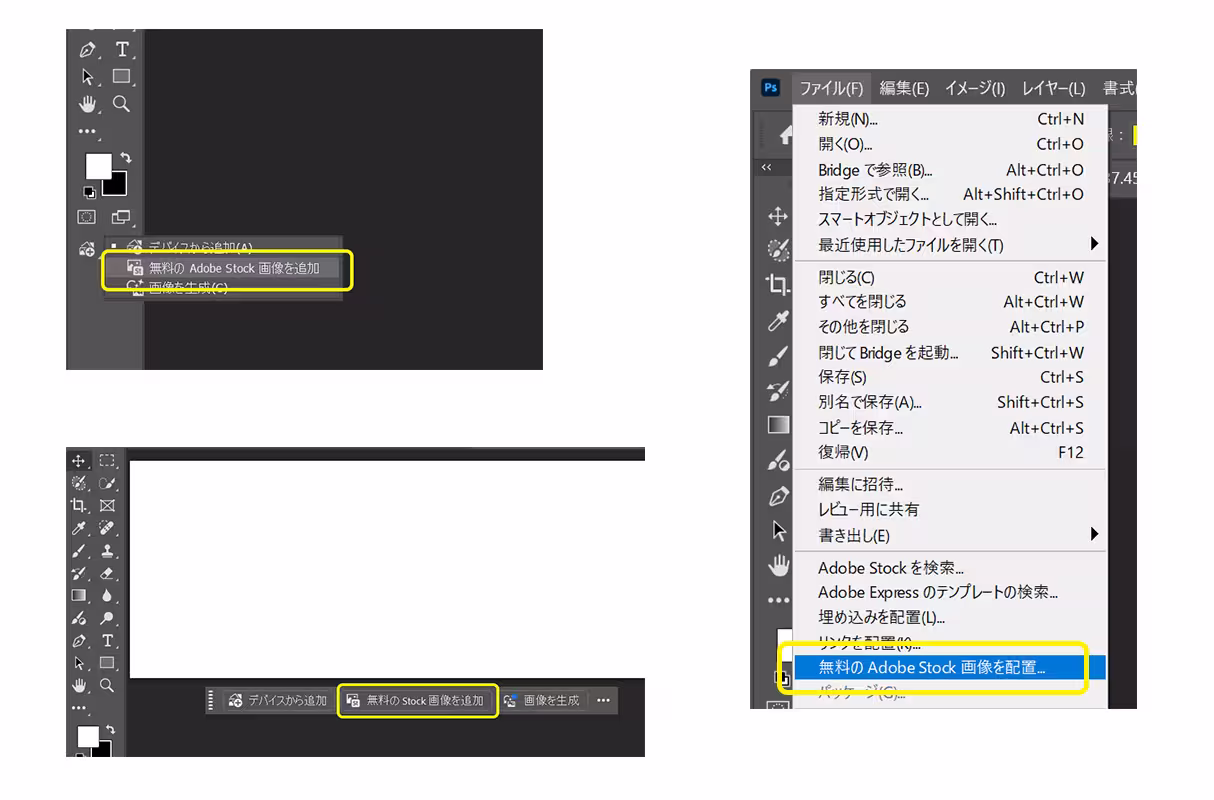Expand the 最近使用したファイルを開く submenu
This screenshot has height=800, width=1214.
(x=1094, y=244)
